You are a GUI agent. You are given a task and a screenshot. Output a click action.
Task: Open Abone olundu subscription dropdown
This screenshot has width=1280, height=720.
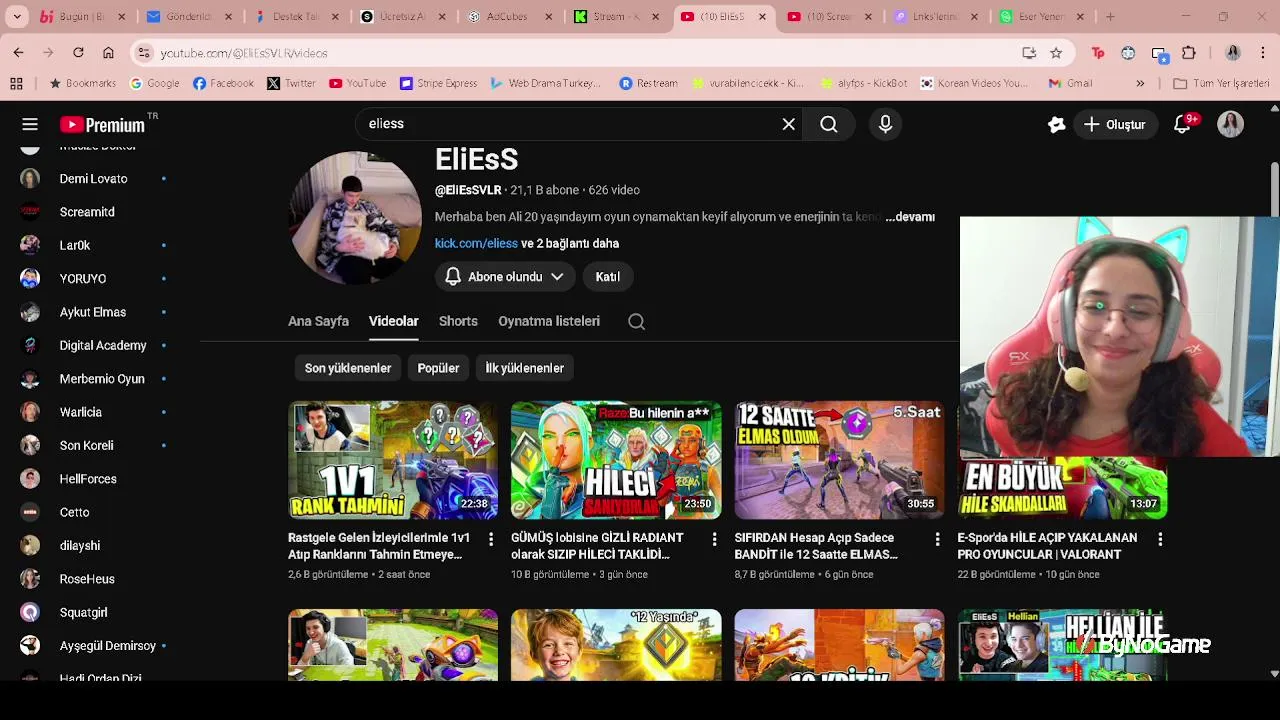505,277
